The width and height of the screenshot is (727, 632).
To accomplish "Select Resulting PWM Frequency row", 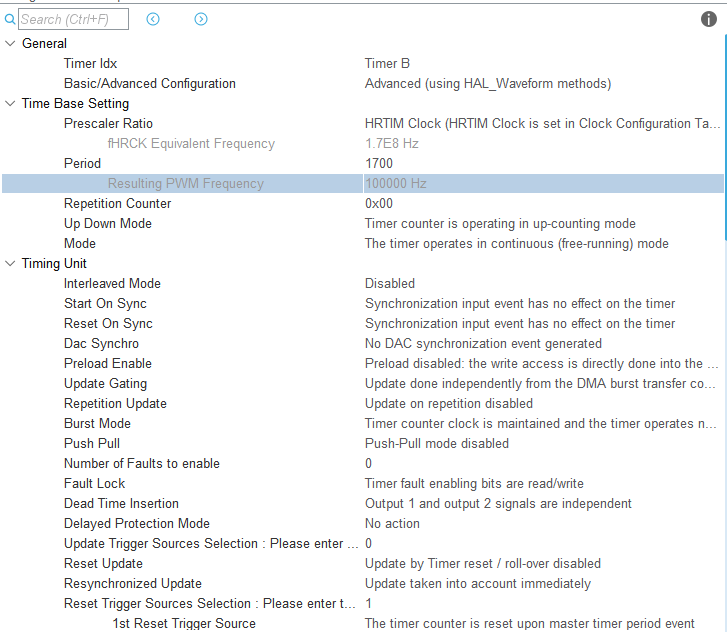I will point(363,183).
